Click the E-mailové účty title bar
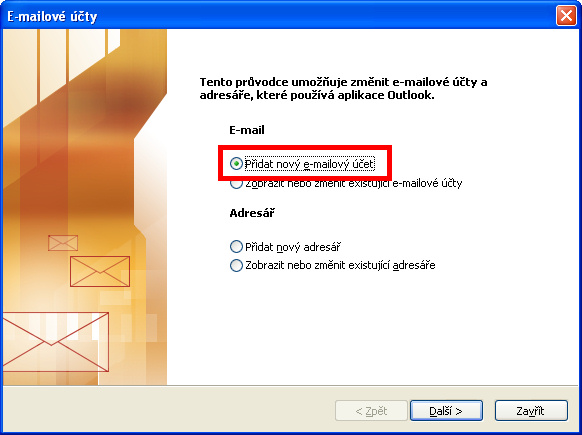Image resolution: width=582 pixels, height=435 pixels. point(278,16)
